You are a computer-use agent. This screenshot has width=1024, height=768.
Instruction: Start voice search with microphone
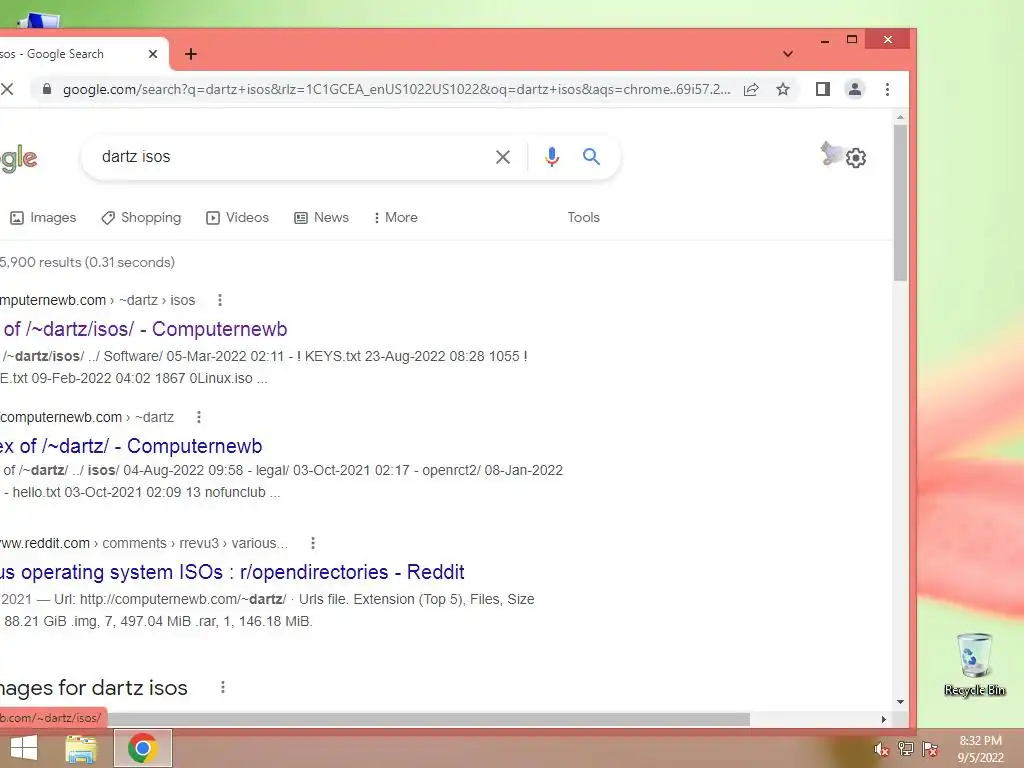tap(552, 157)
